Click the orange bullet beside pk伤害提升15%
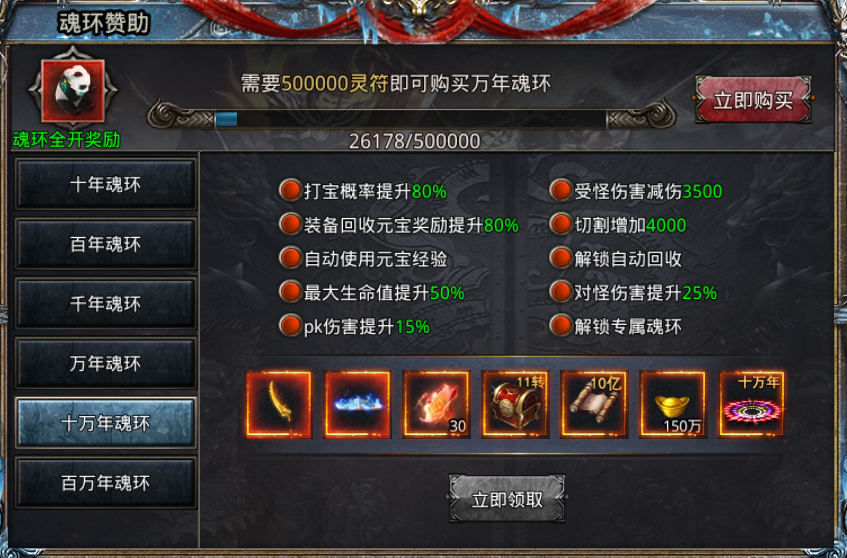This screenshot has width=847, height=558. (x=290, y=326)
